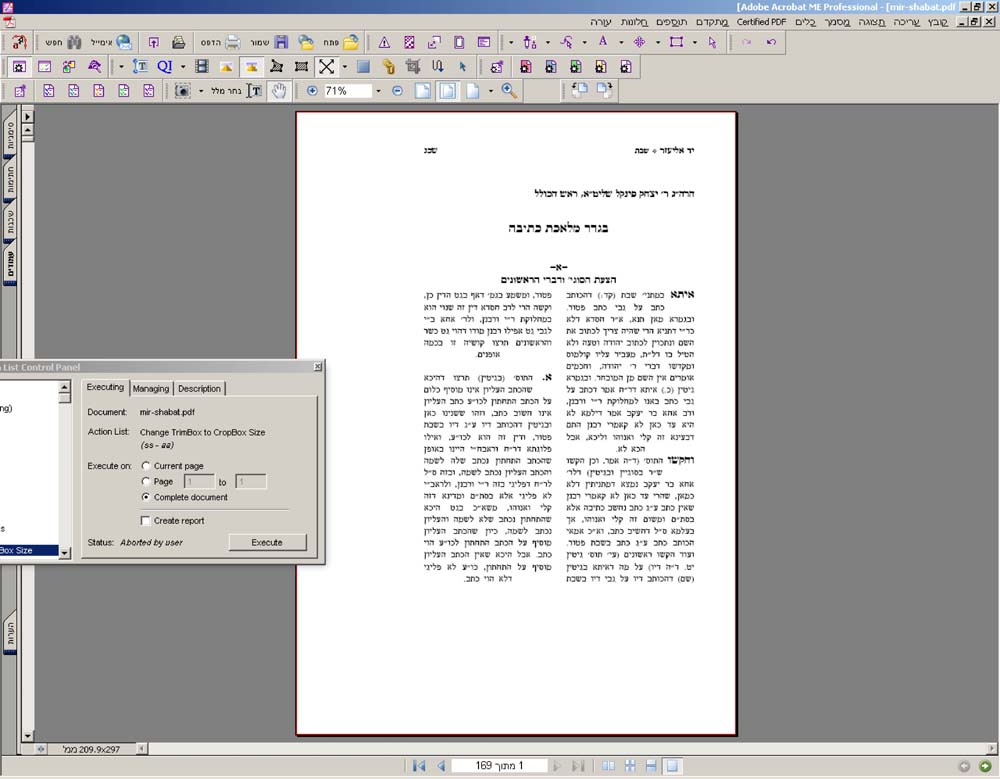Click the crossed arrows X tool icon
The image size is (1000, 779).
coord(326,66)
